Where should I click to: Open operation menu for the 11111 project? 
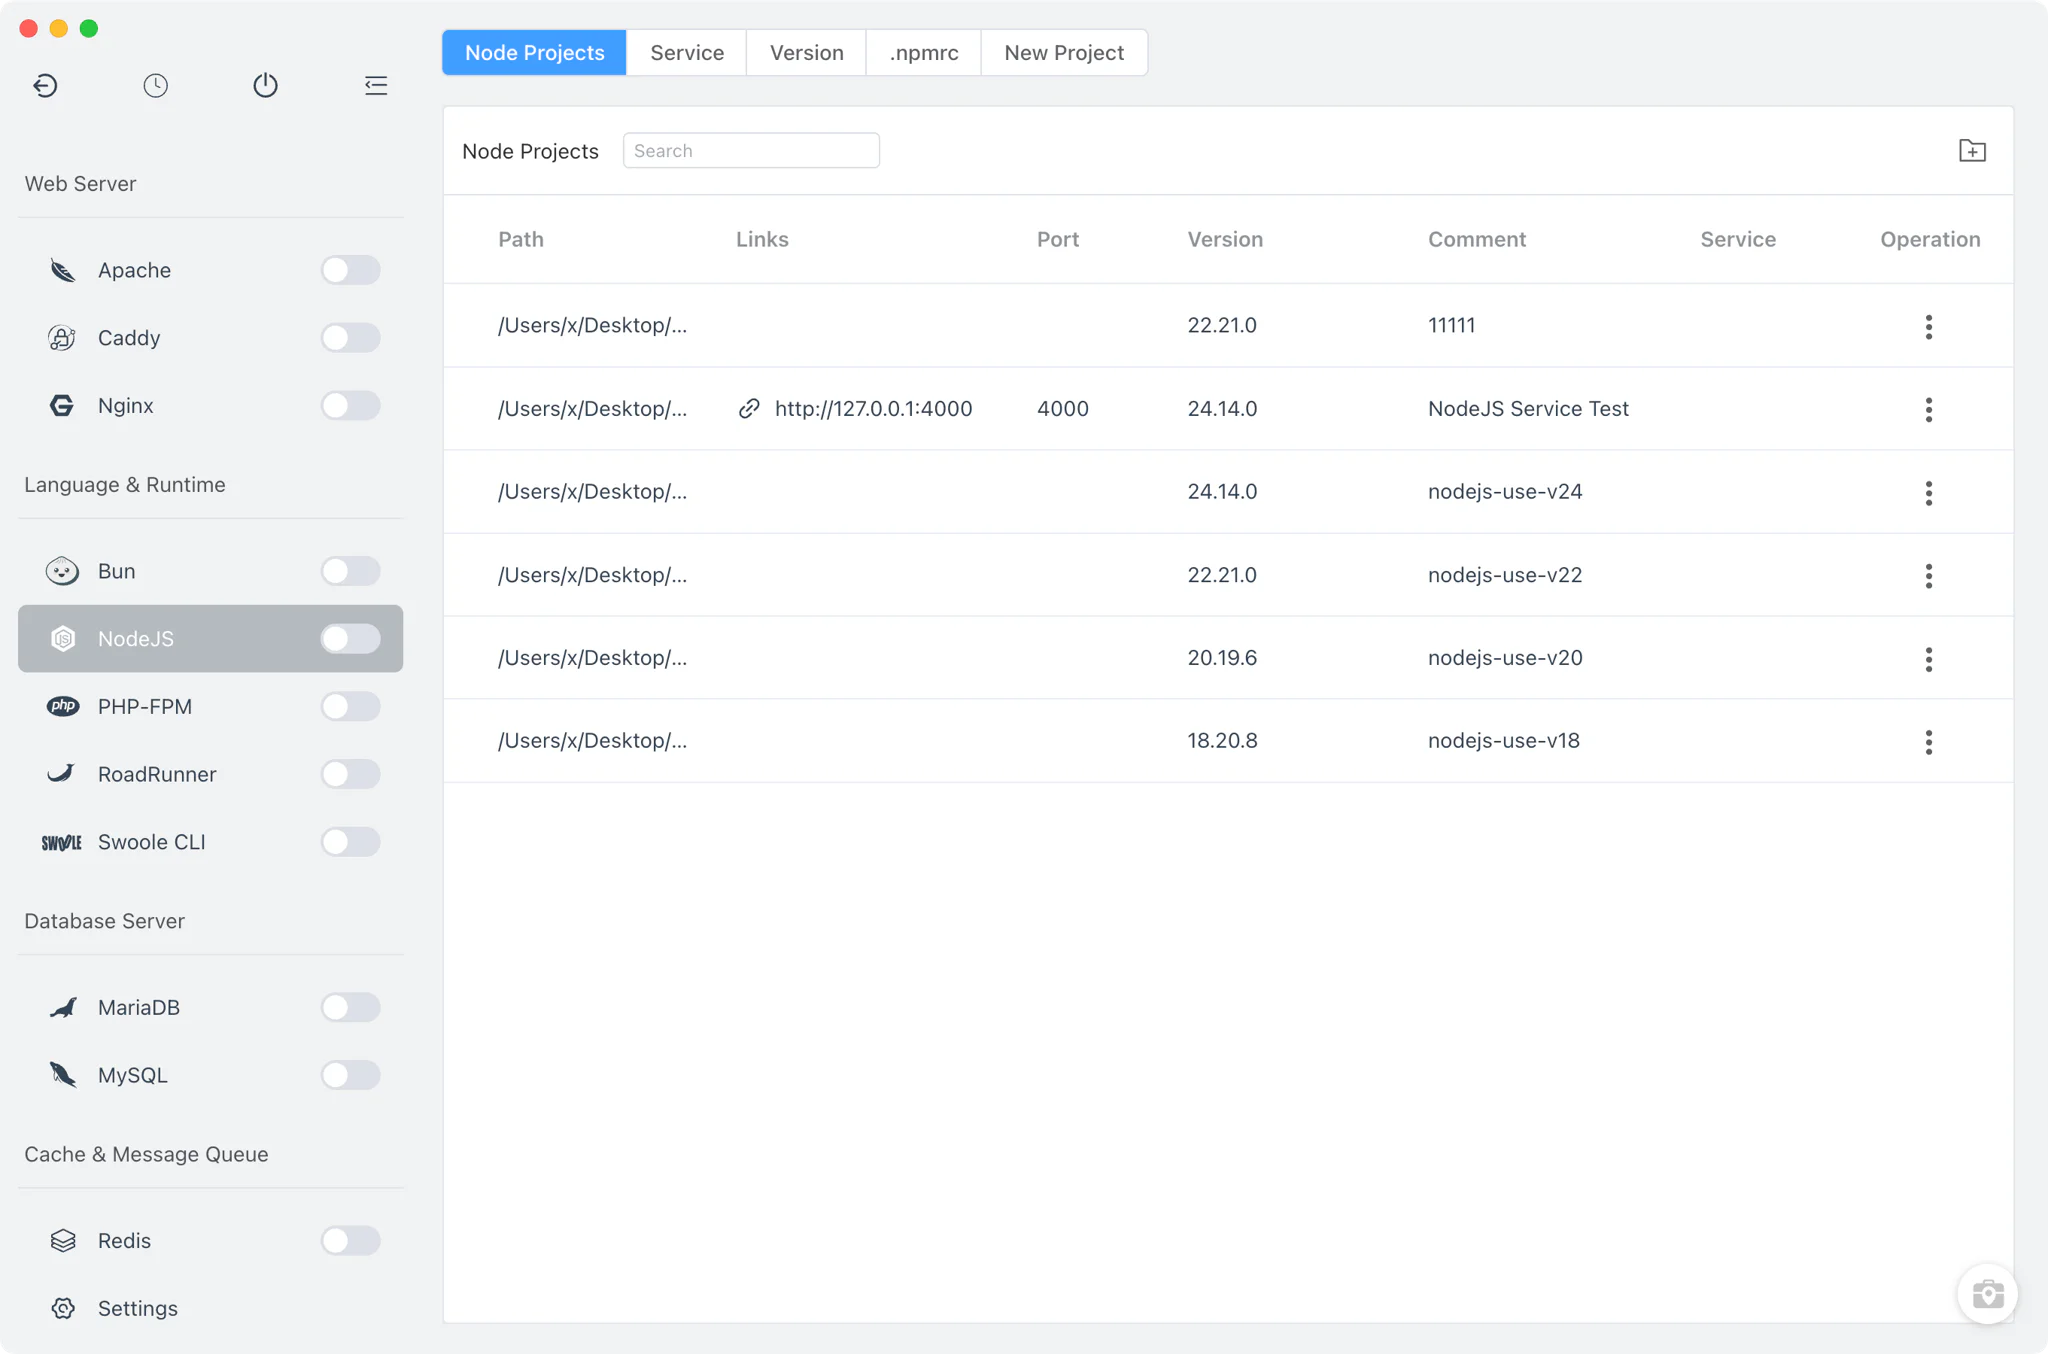(x=1929, y=327)
